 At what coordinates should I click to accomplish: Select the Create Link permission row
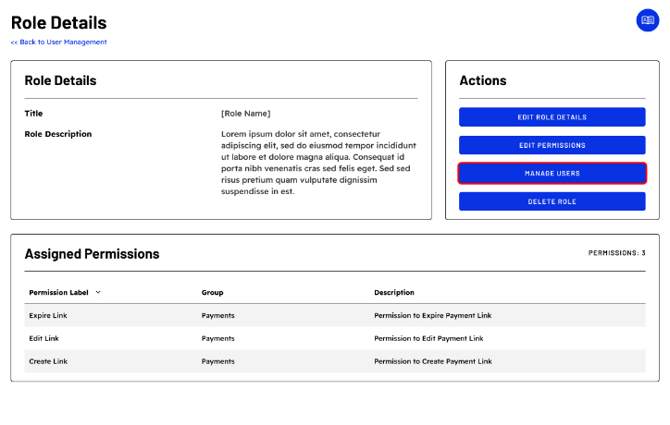point(48,361)
